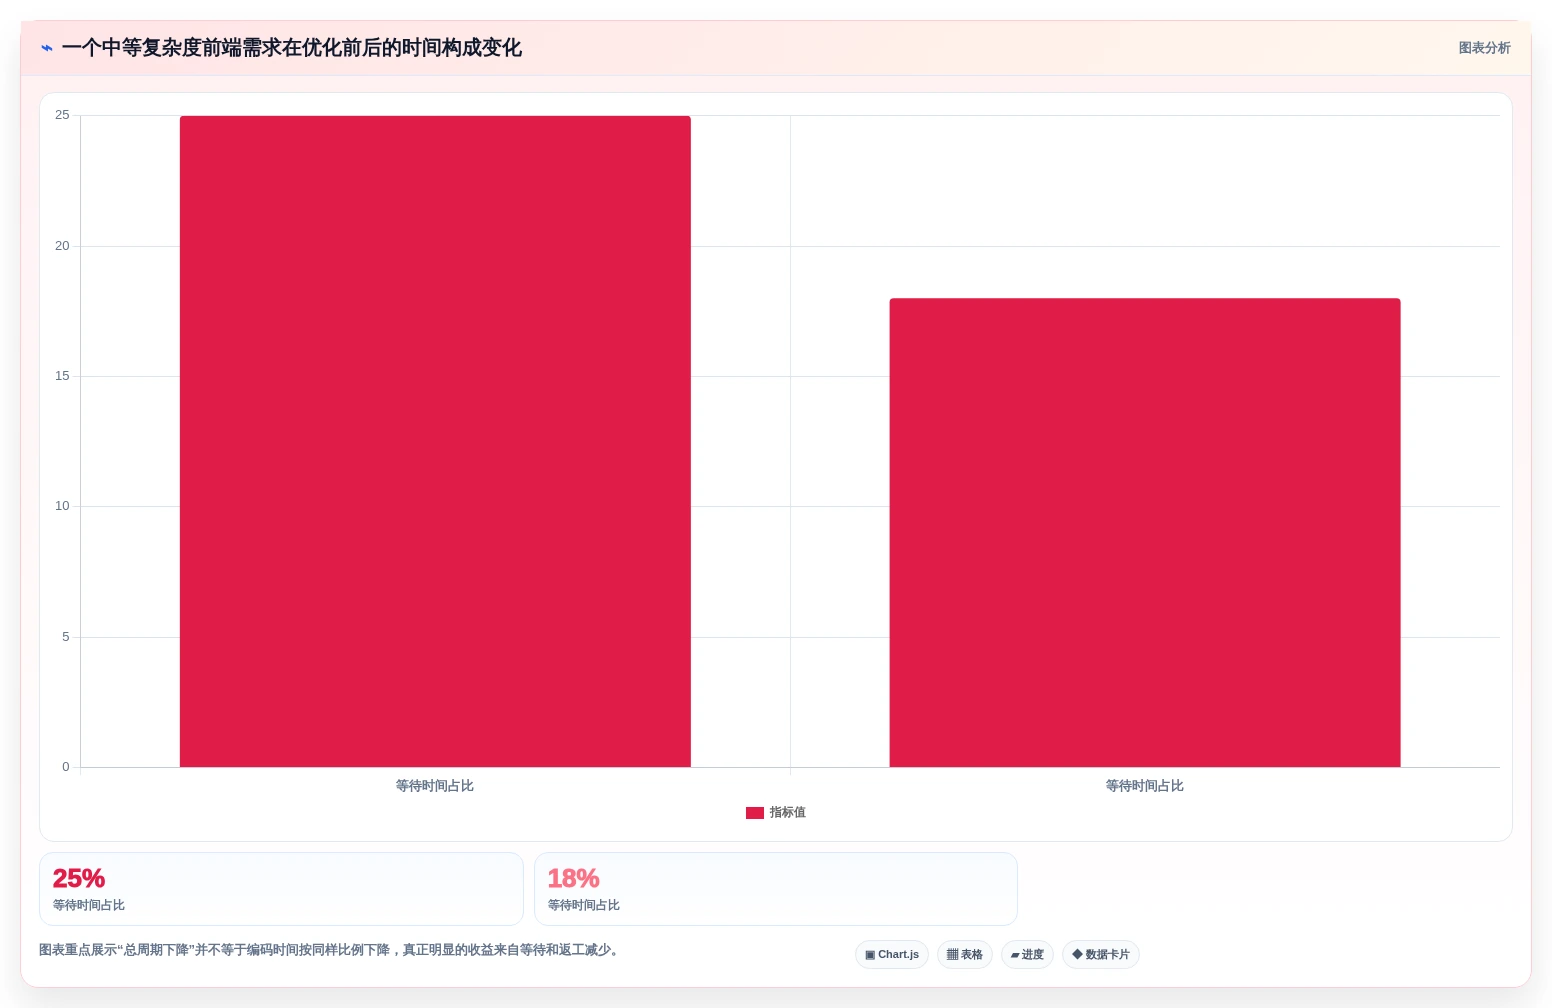This screenshot has height=1008, width=1552.
Task: Click the y-axis value 5
Action: tap(66, 637)
